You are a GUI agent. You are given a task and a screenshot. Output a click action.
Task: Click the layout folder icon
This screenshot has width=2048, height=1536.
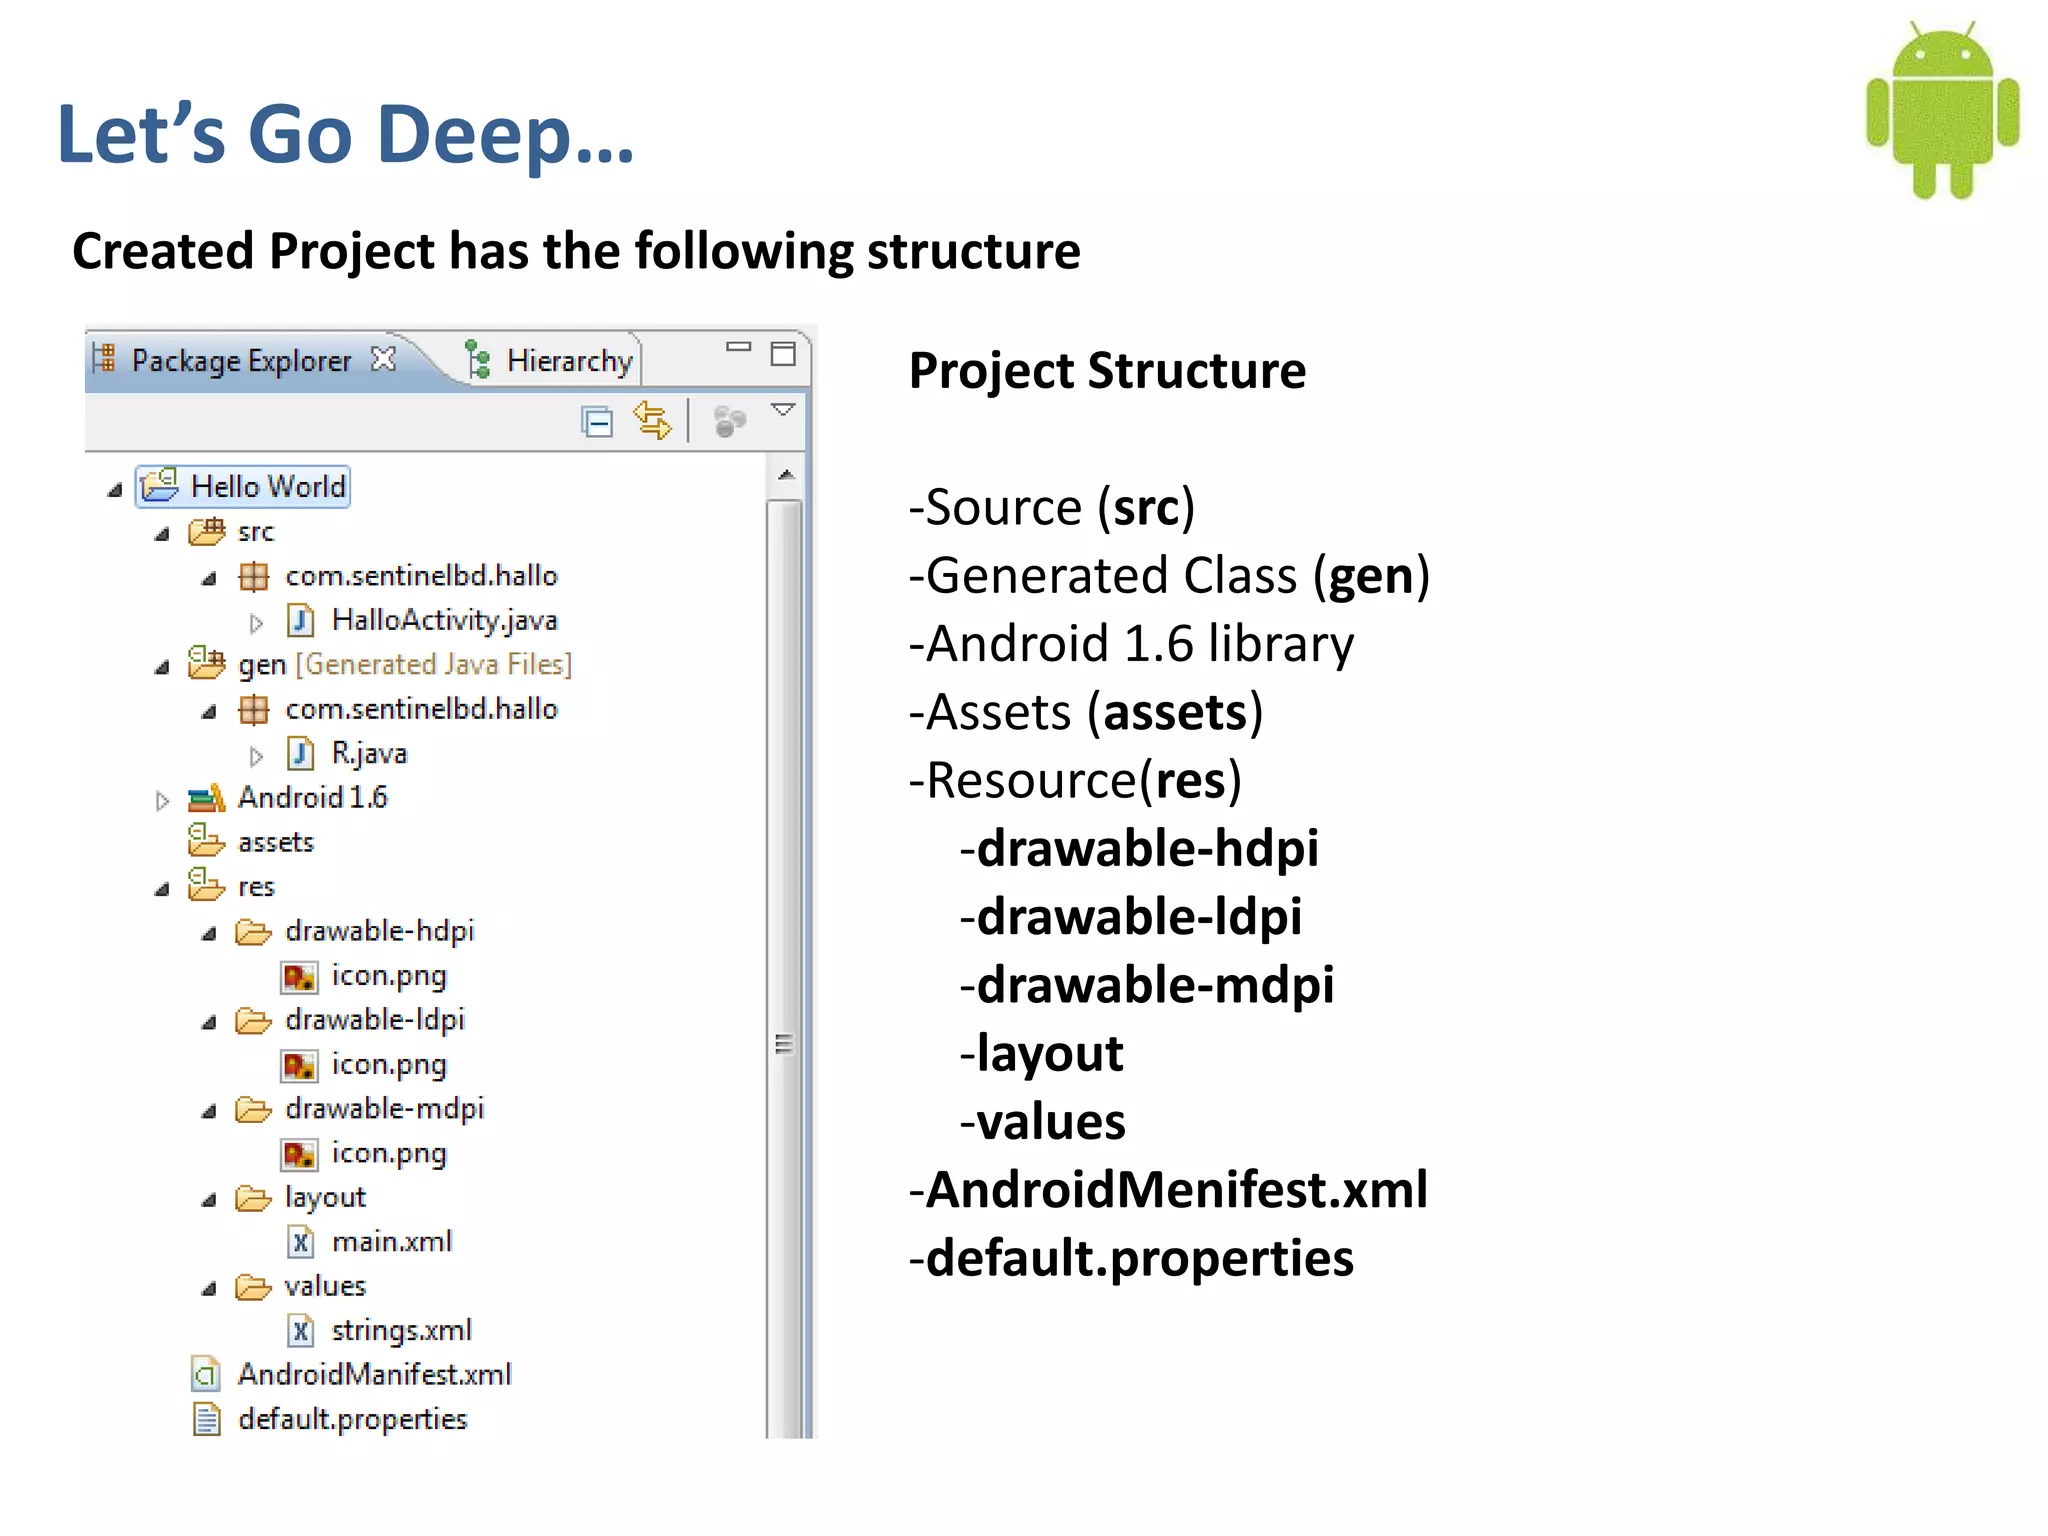click(253, 1198)
